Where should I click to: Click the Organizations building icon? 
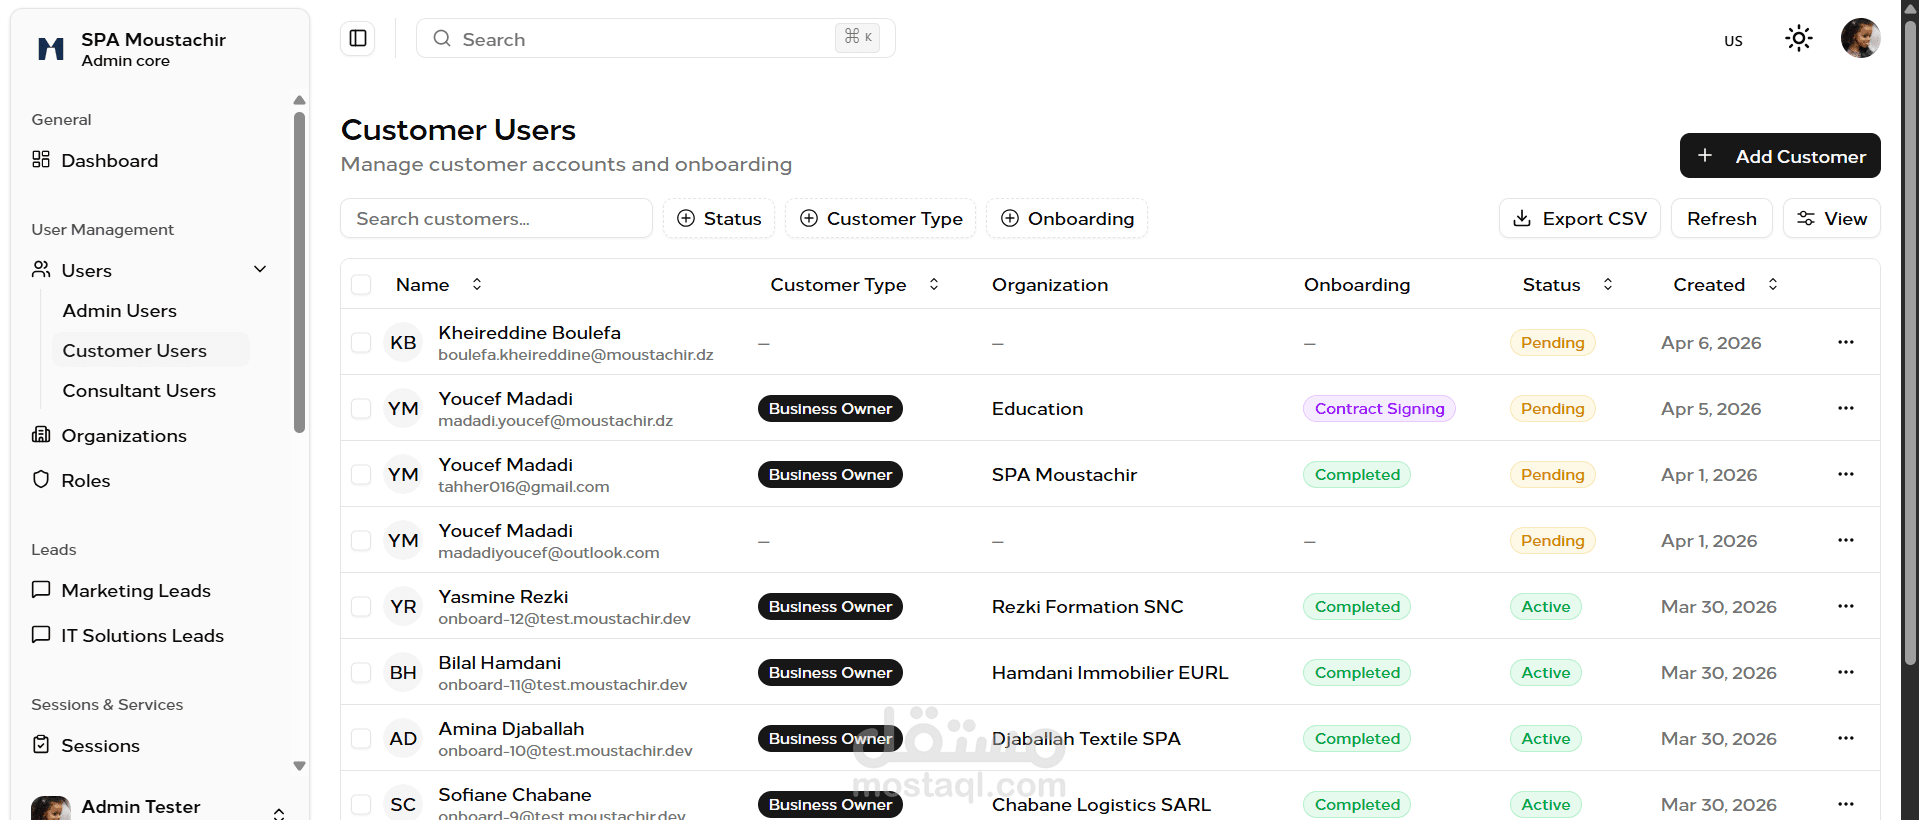pyautogui.click(x=41, y=435)
